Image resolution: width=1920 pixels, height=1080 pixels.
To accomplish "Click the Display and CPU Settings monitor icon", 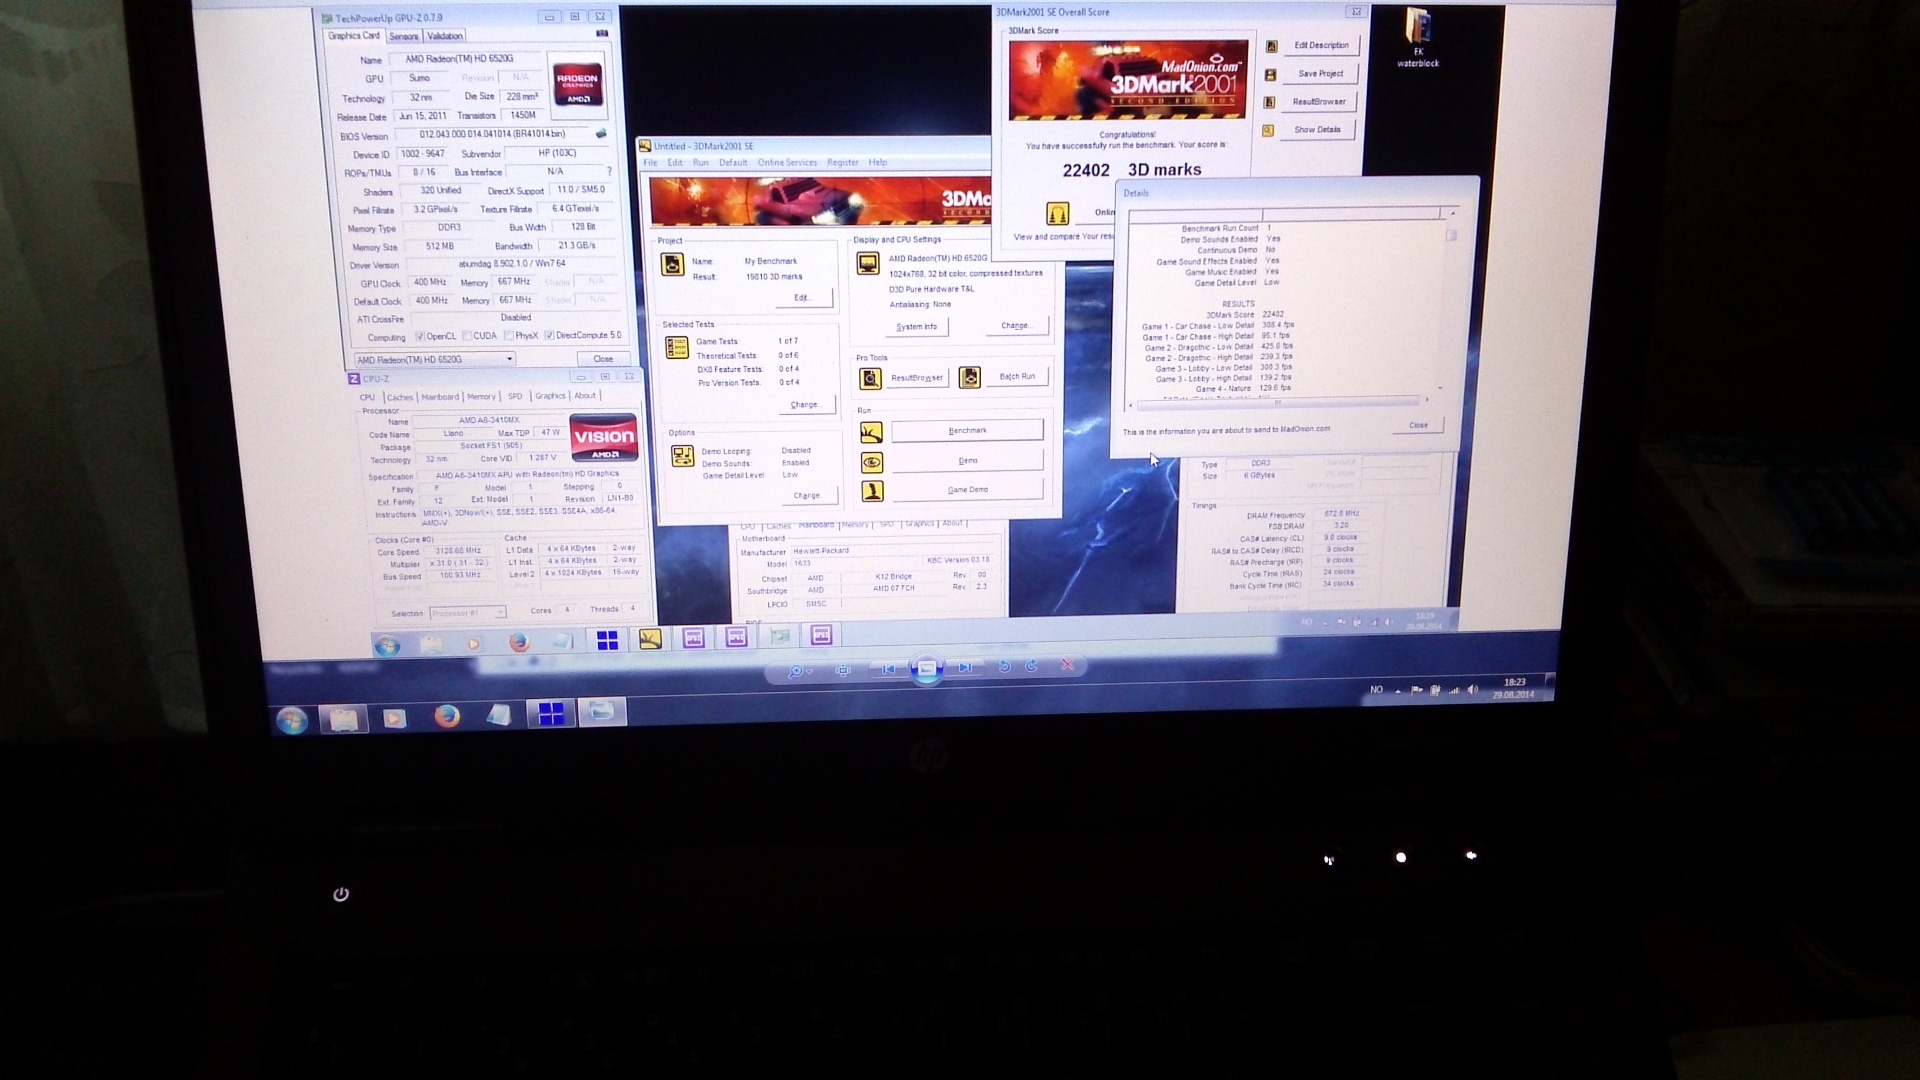I will pyautogui.click(x=867, y=263).
